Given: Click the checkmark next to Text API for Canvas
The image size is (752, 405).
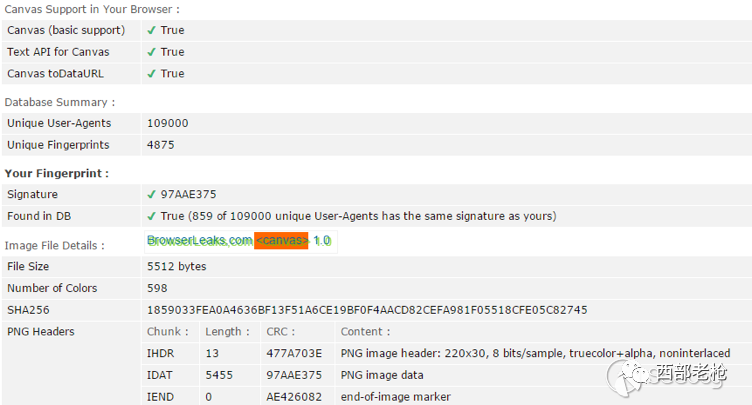Looking at the screenshot, I should pos(152,52).
